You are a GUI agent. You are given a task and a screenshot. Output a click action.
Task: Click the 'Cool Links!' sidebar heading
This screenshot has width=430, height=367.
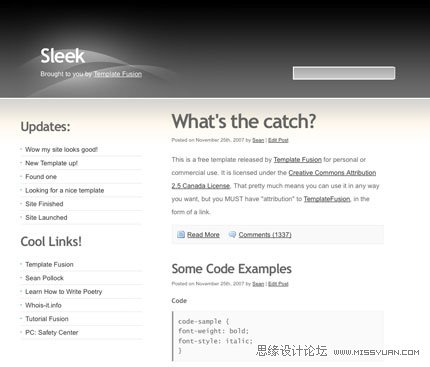click(x=51, y=242)
